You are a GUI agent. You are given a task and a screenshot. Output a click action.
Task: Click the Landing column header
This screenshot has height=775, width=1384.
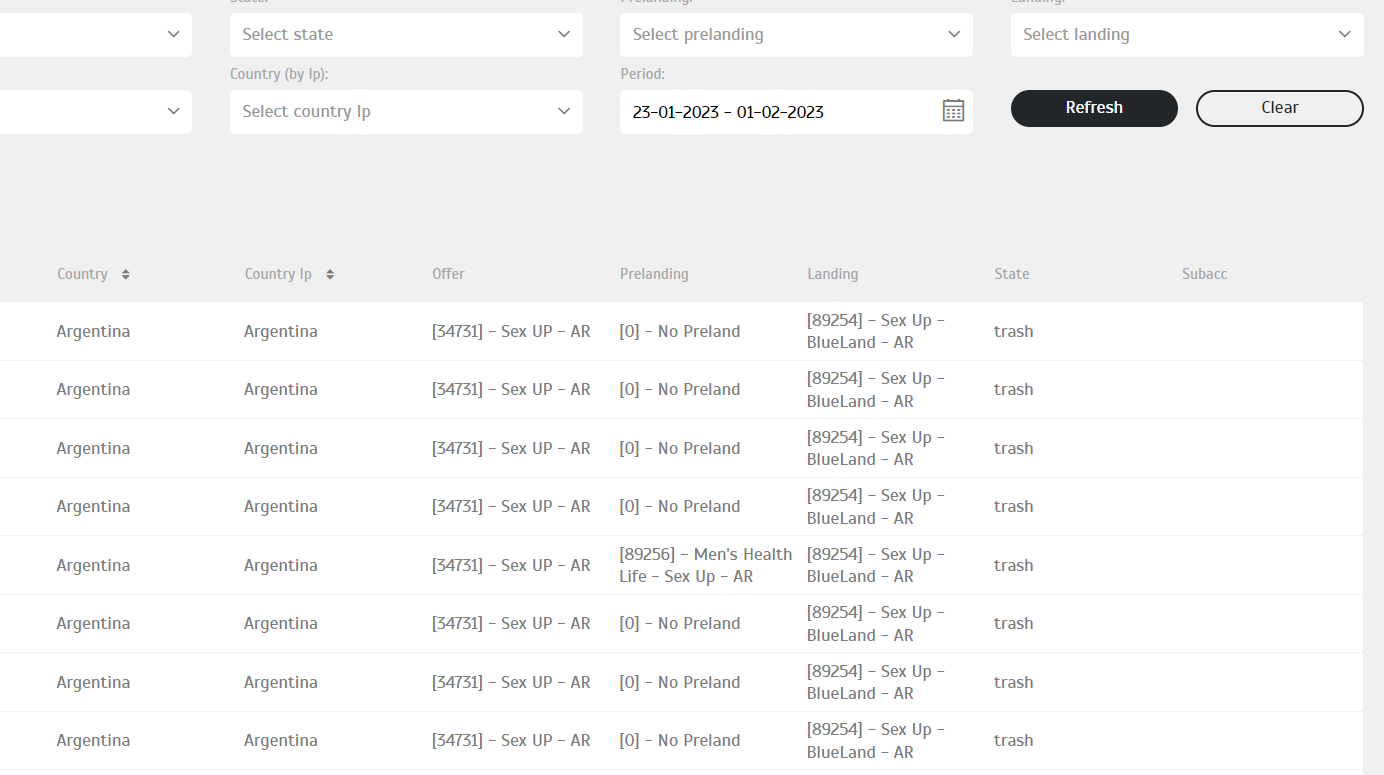pyautogui.click(x=832, y=274)
